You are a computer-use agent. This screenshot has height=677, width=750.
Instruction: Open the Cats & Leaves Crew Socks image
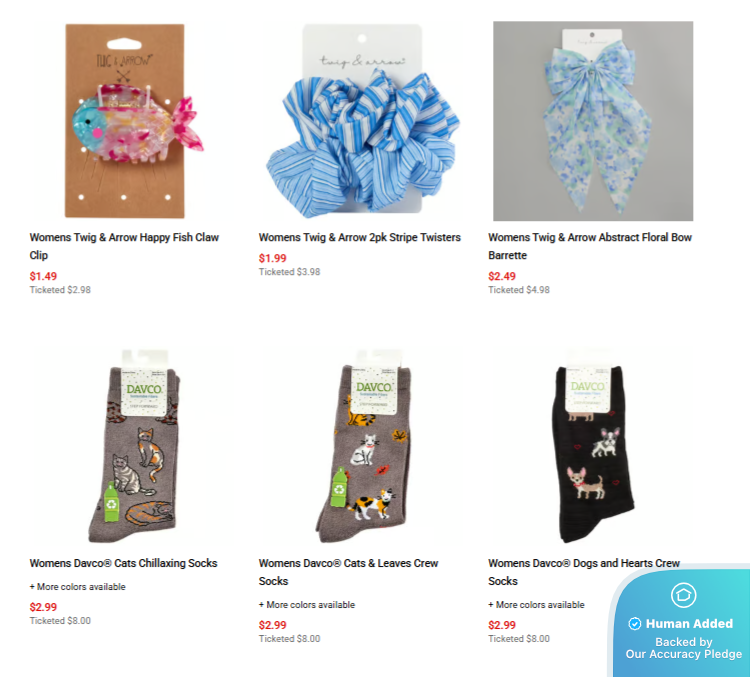point(364,446)
